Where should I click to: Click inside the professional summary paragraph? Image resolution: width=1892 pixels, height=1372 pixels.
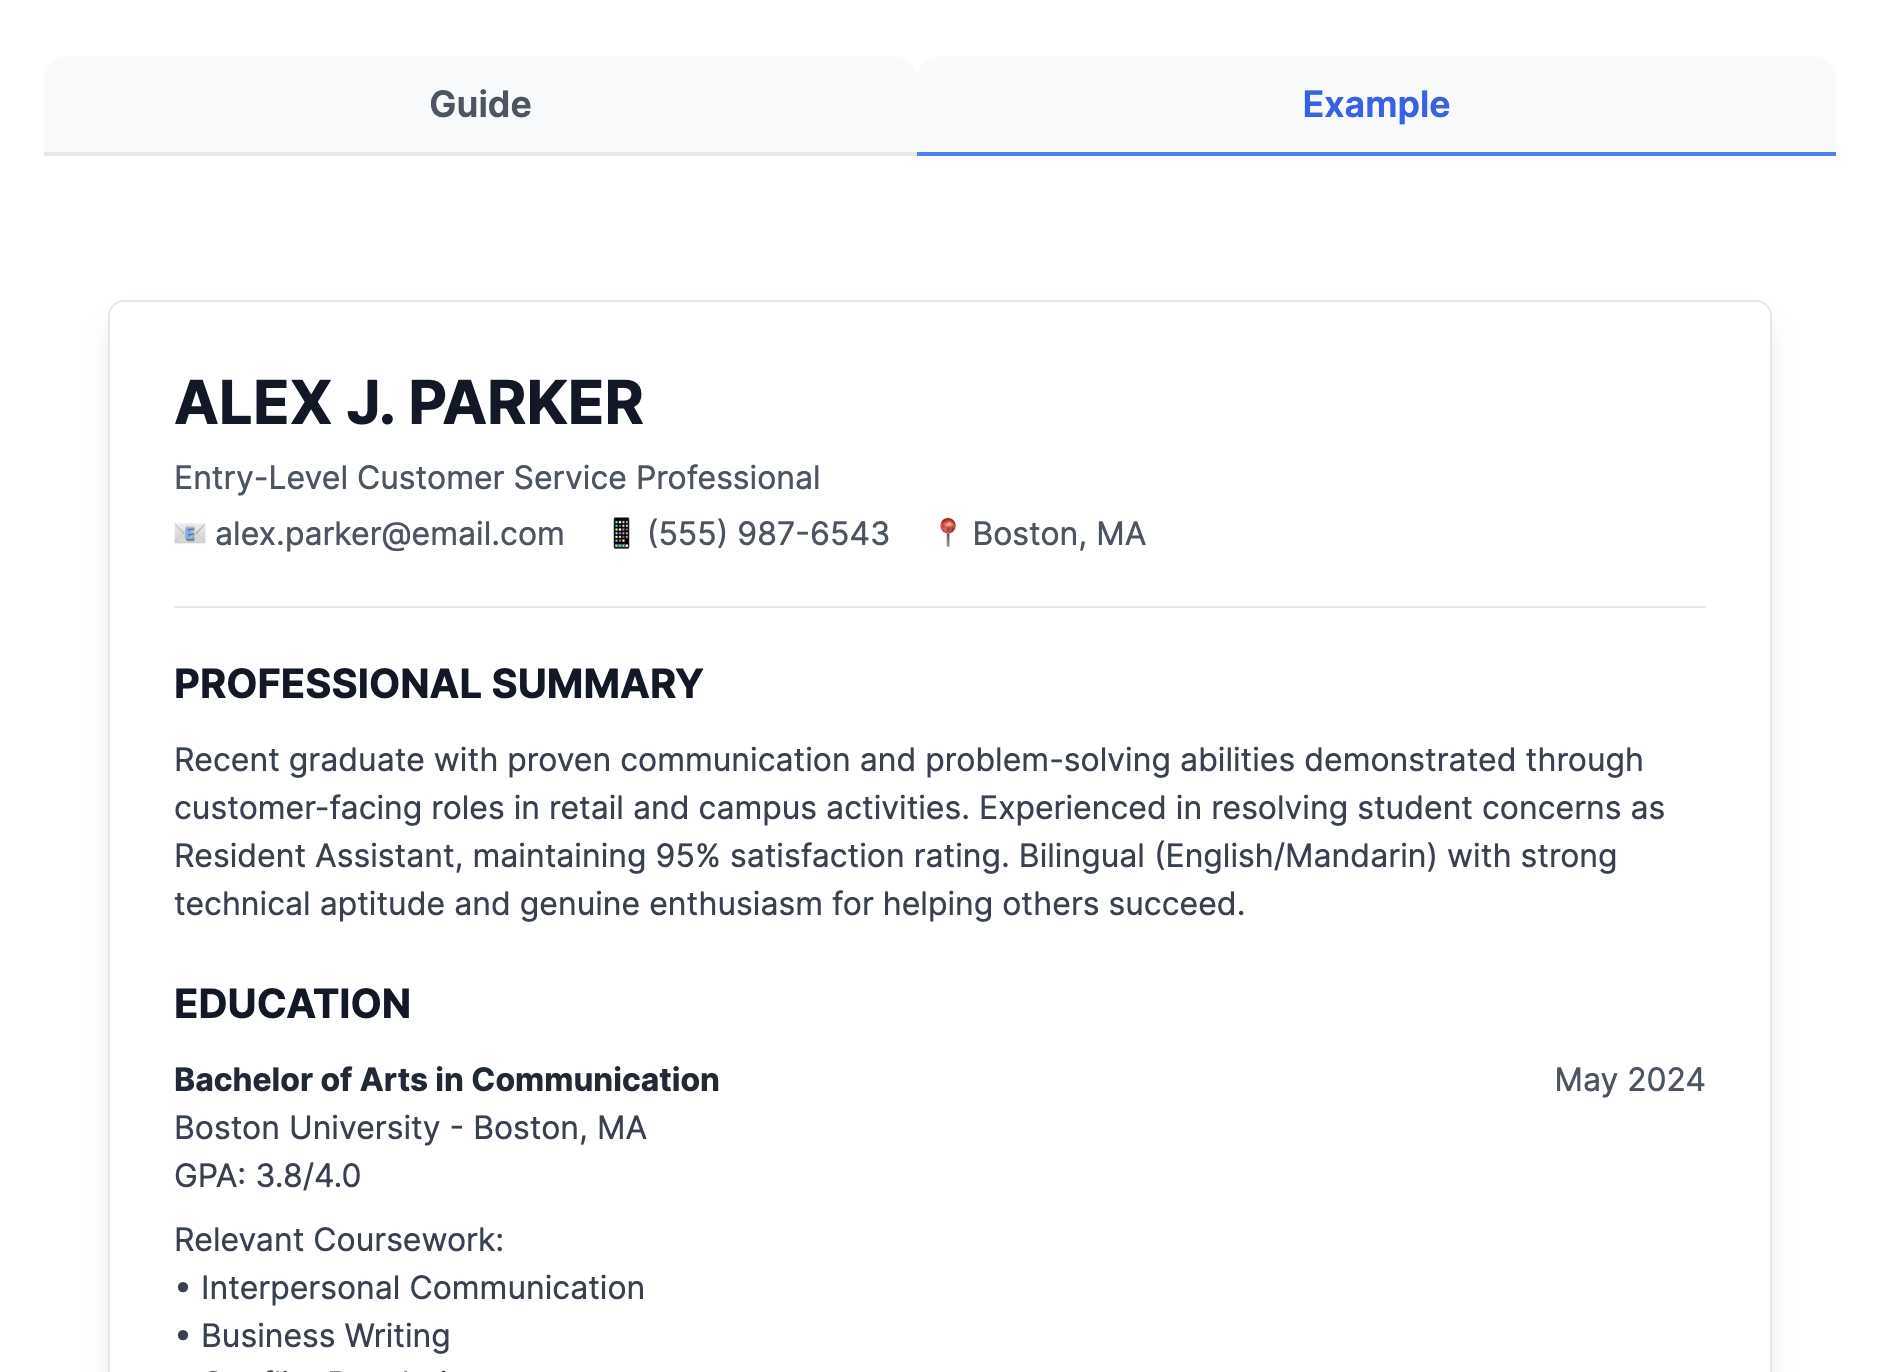(x=900, y=832)
